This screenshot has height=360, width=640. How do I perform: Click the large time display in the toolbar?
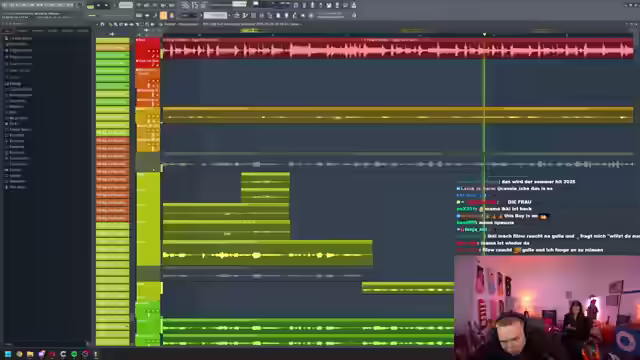click(190, 5)
